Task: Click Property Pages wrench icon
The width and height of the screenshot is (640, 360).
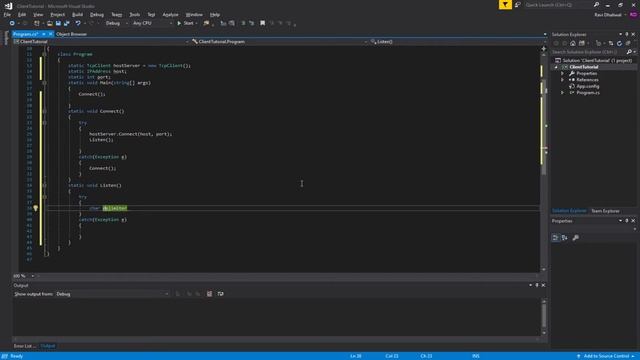Action: tap(576, 238)
